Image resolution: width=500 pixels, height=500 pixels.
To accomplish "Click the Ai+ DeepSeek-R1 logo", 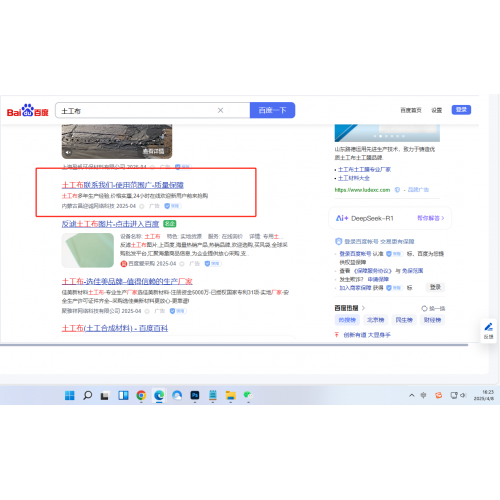I will tap(365, 218).
